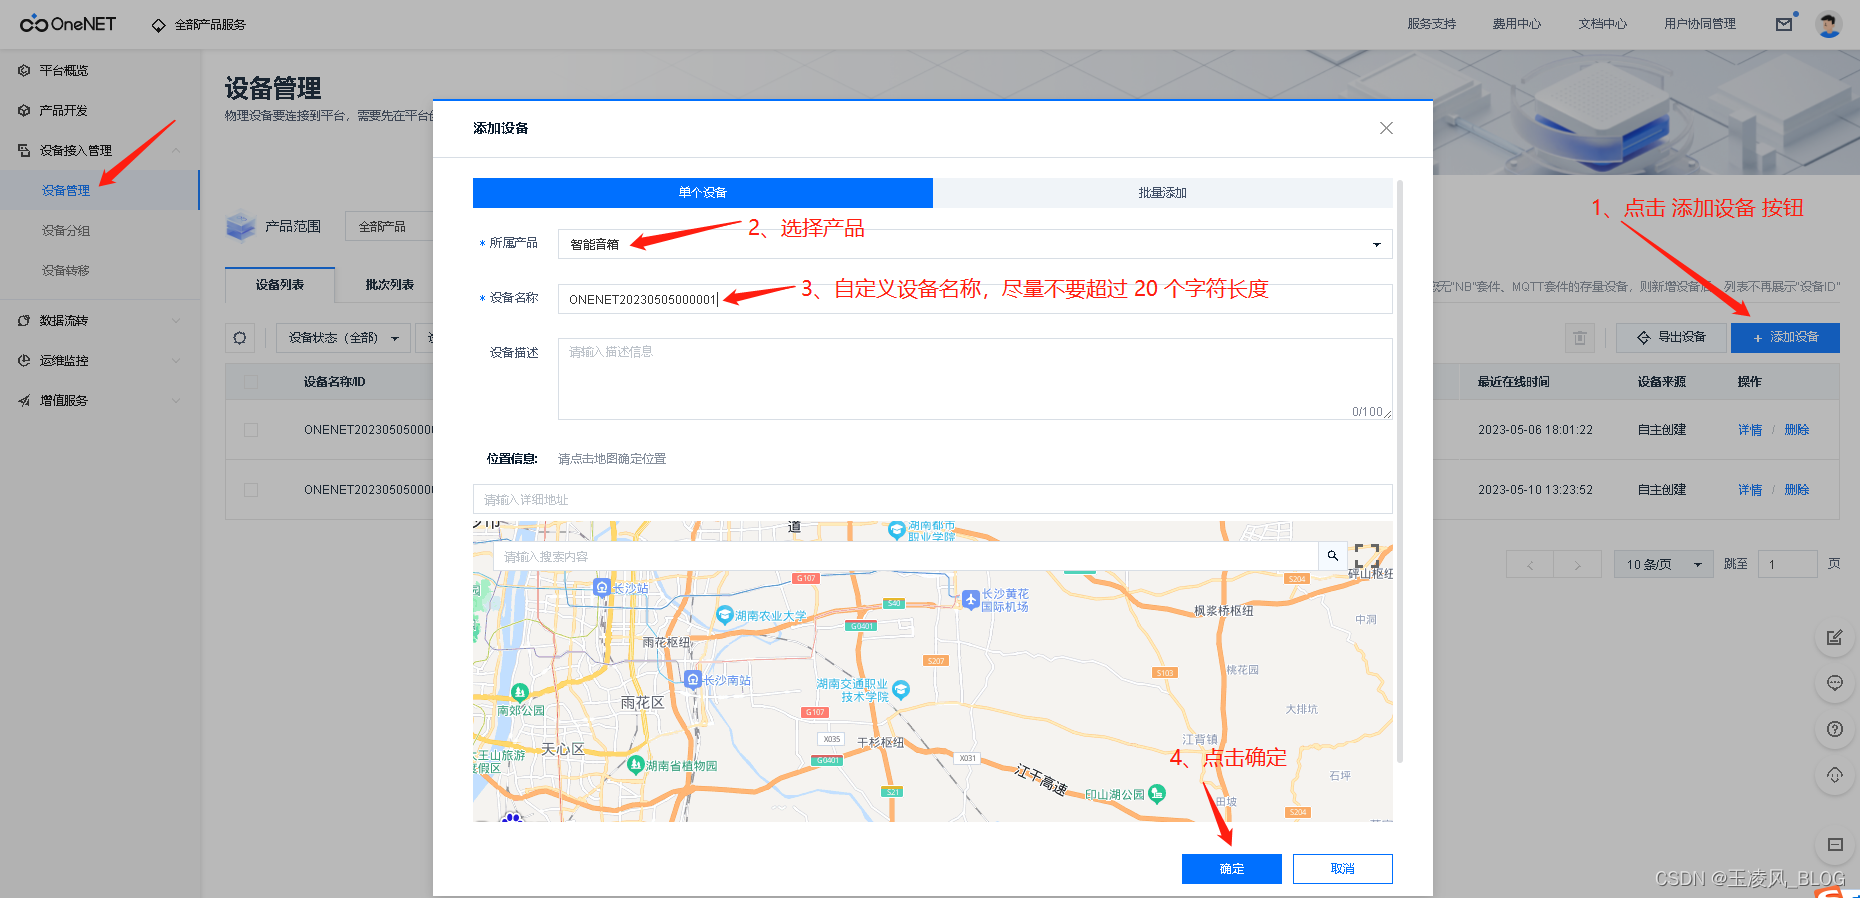Open 用户协同管理 in top bar

pos(1699,24)
